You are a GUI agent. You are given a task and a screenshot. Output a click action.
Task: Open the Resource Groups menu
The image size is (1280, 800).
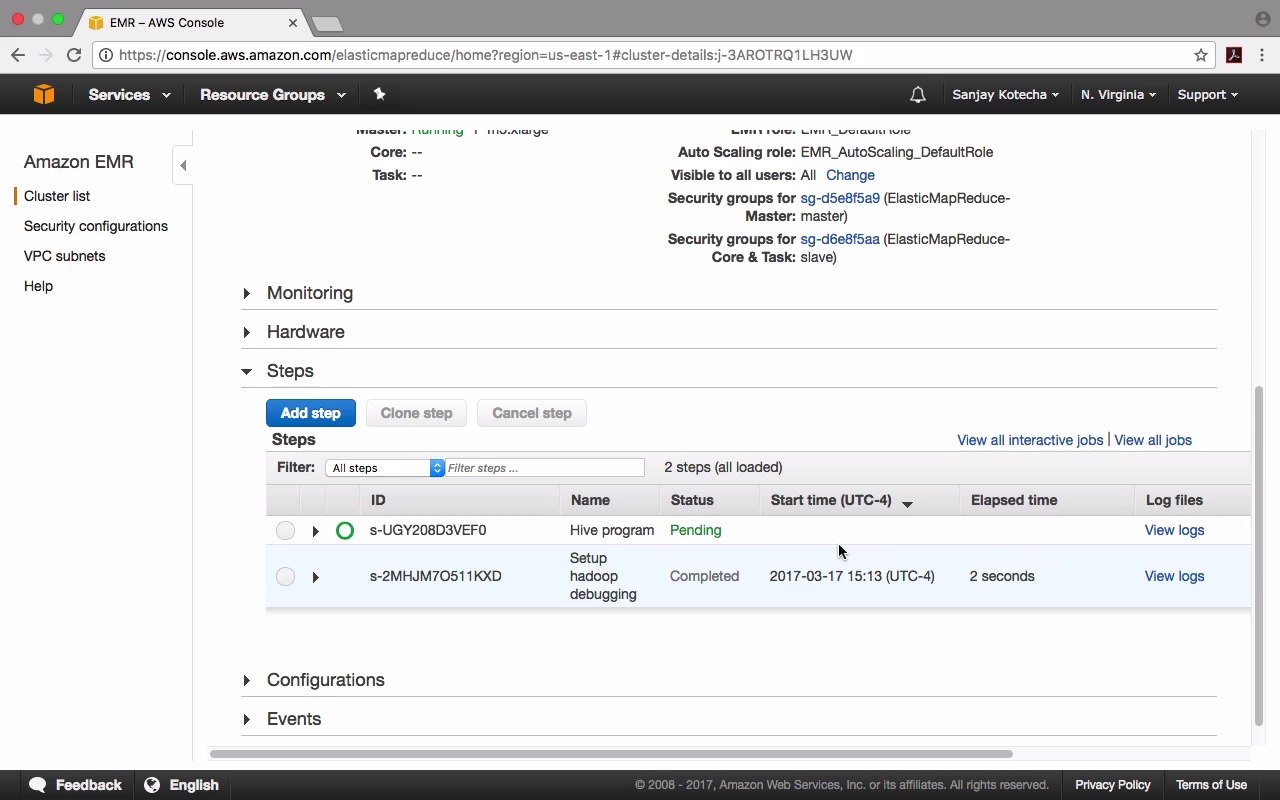[273, 95]
